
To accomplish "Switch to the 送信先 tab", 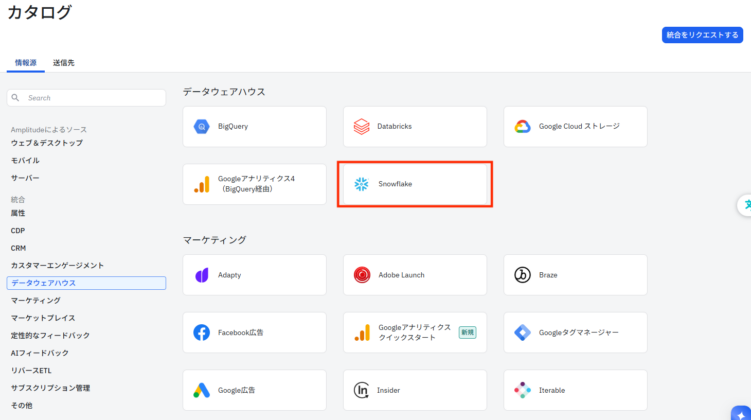I will coord(64,63).
